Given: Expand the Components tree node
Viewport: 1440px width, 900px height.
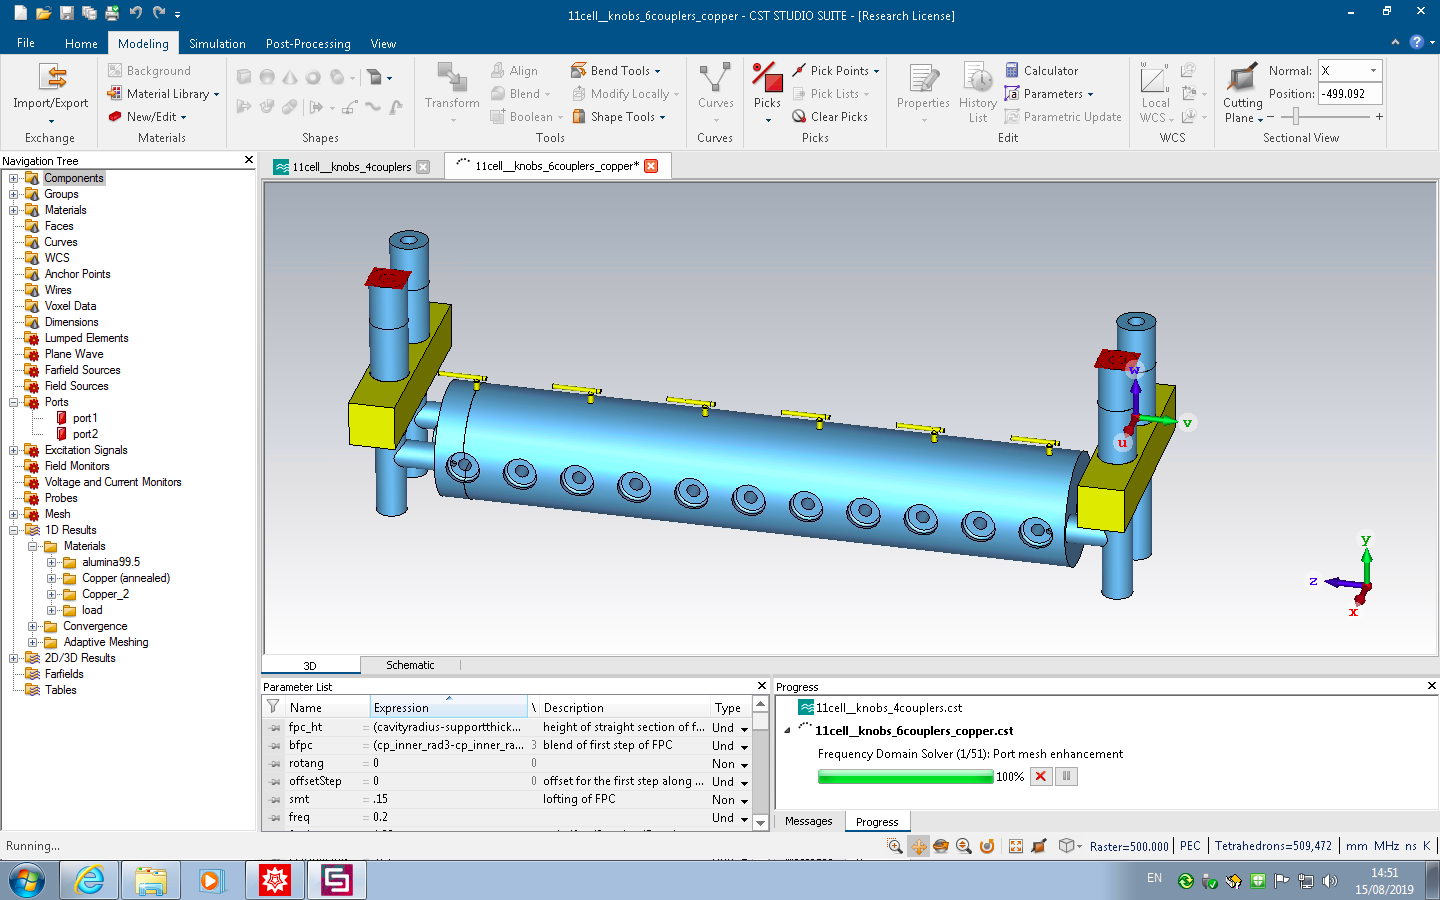Looking at the screenshot, I should click(14, 179).
